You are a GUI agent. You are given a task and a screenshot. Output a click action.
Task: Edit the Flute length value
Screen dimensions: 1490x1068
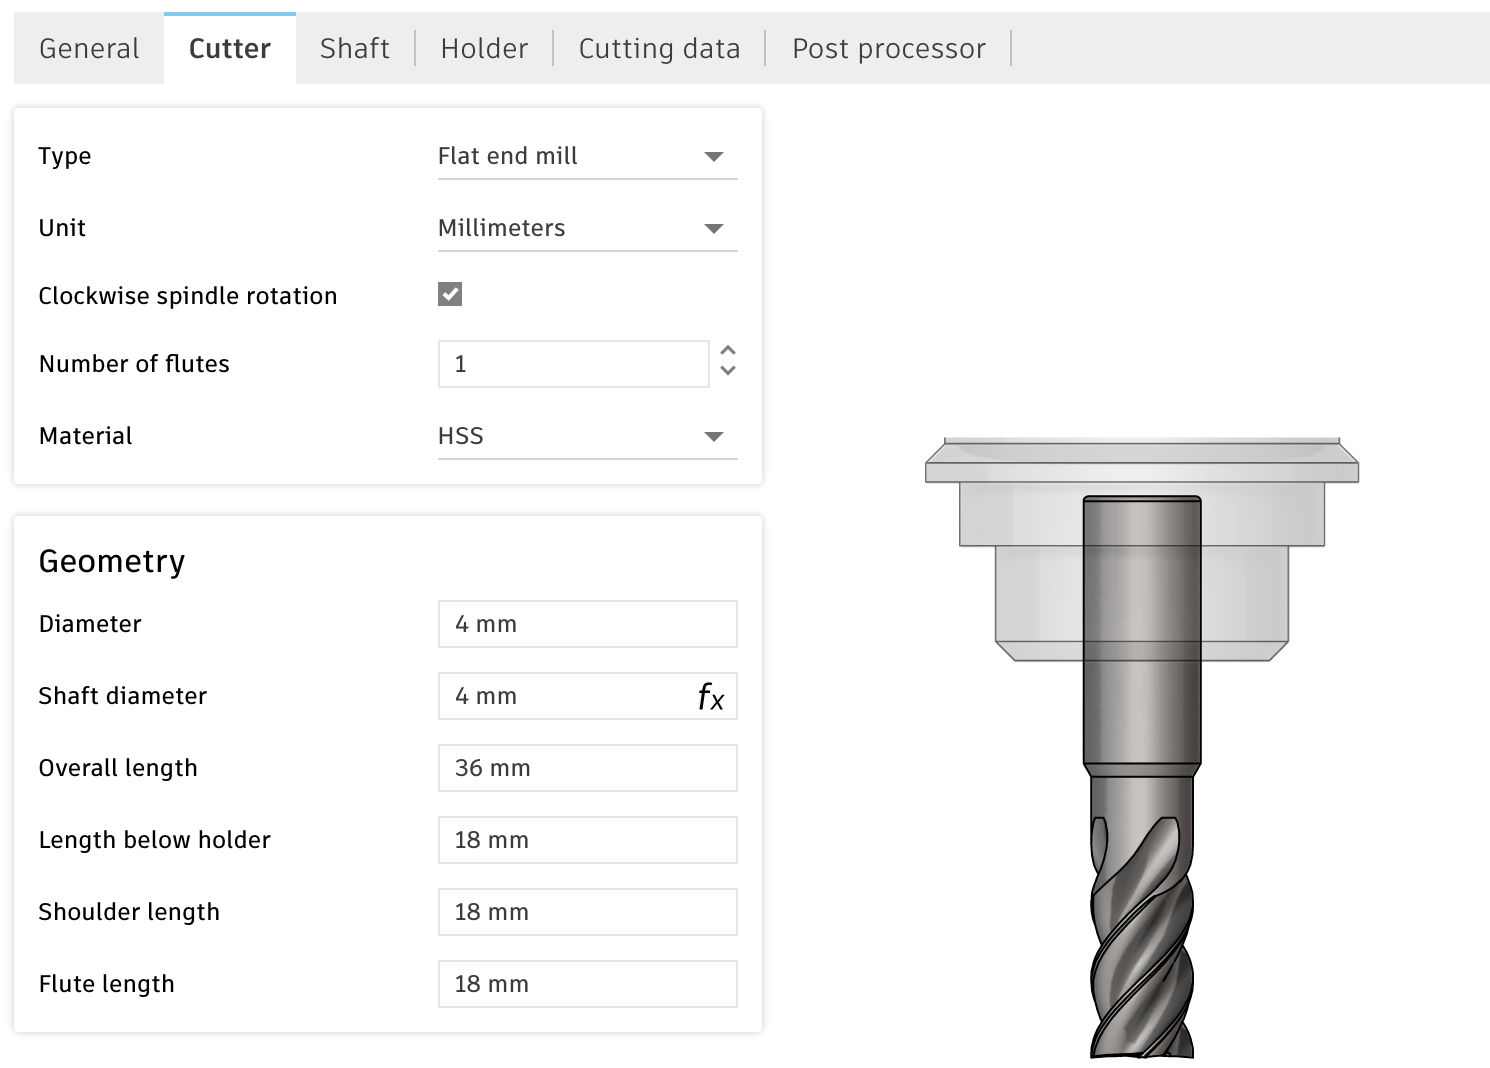tap(587, 984)
